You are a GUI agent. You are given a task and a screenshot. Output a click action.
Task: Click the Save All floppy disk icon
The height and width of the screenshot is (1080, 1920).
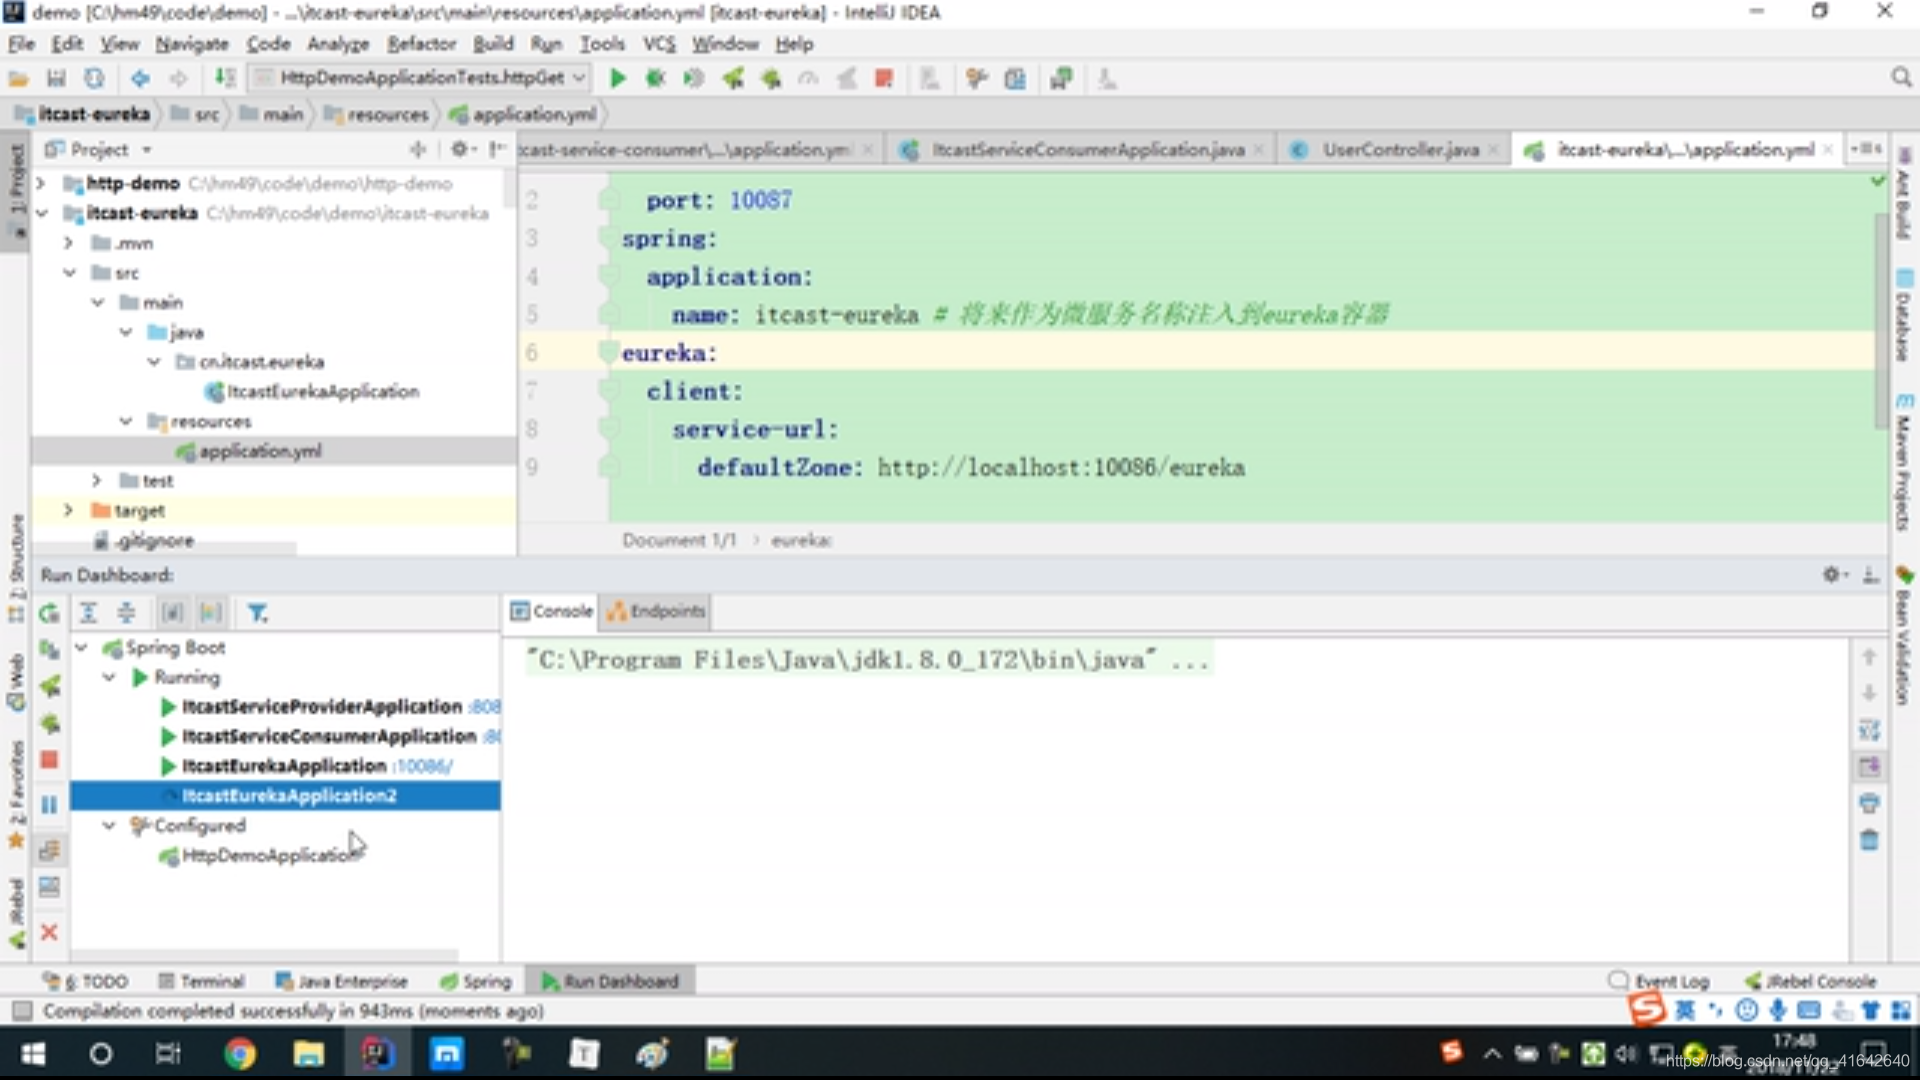56,78
